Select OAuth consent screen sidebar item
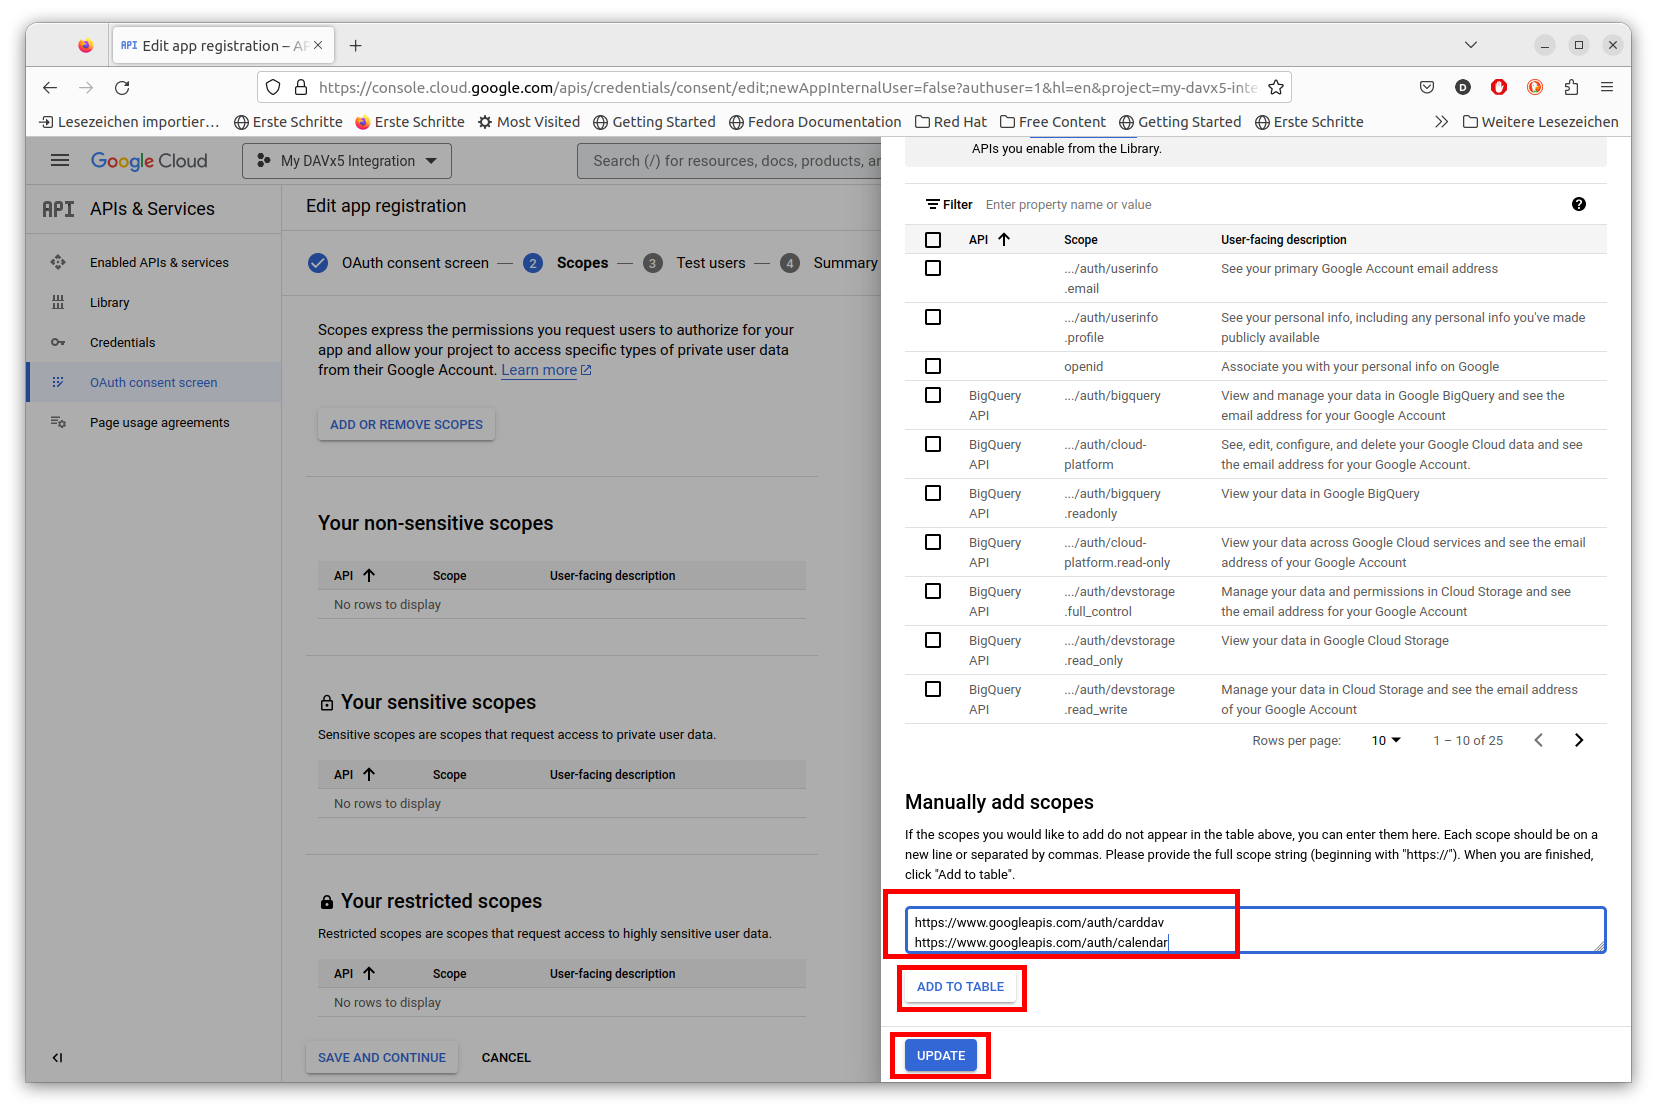Viewport: 1657px width, 1111px height. click(153, 382)
